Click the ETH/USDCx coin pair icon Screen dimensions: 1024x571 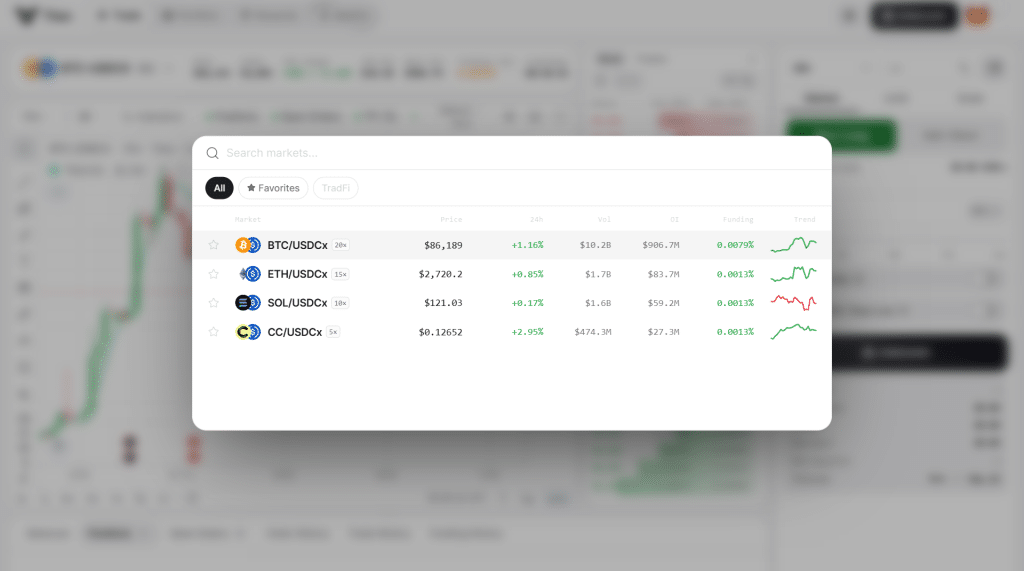click(x=248, y=274)
